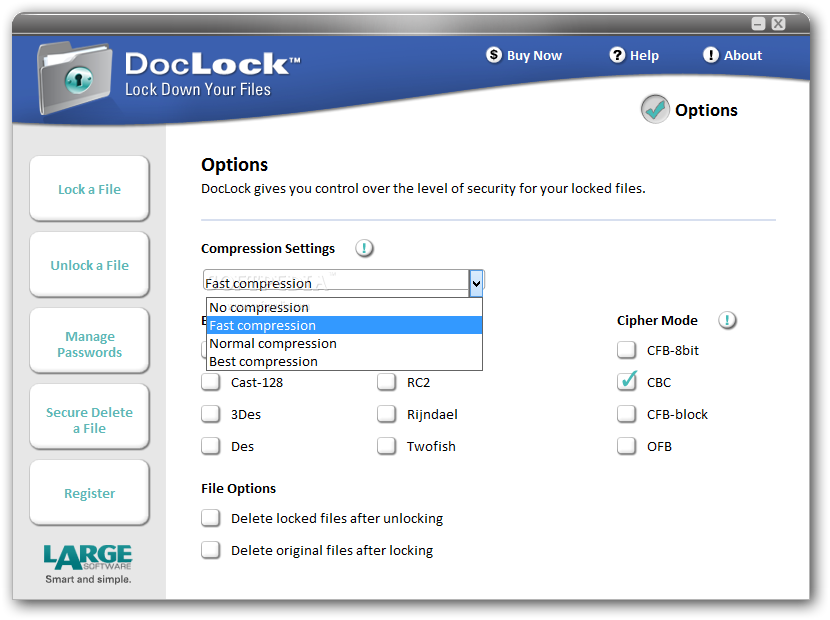This screenshot has width=830, height=620.
Task: Enable the Rijndael encryption checkbox
Action: click(x=386, y=414)
